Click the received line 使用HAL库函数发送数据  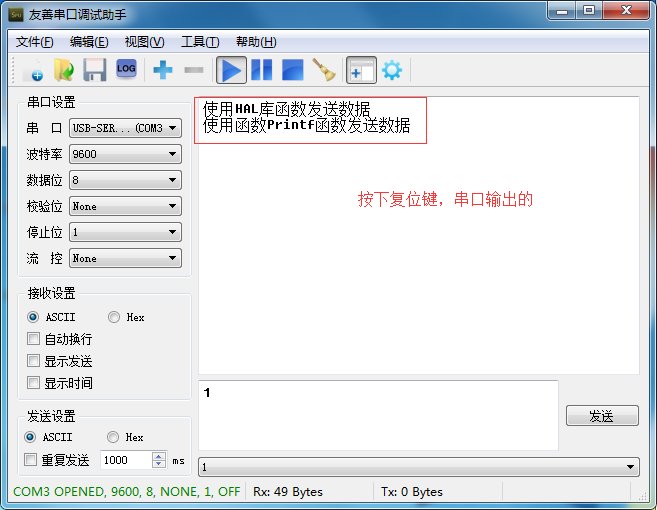tap(287, 109)
